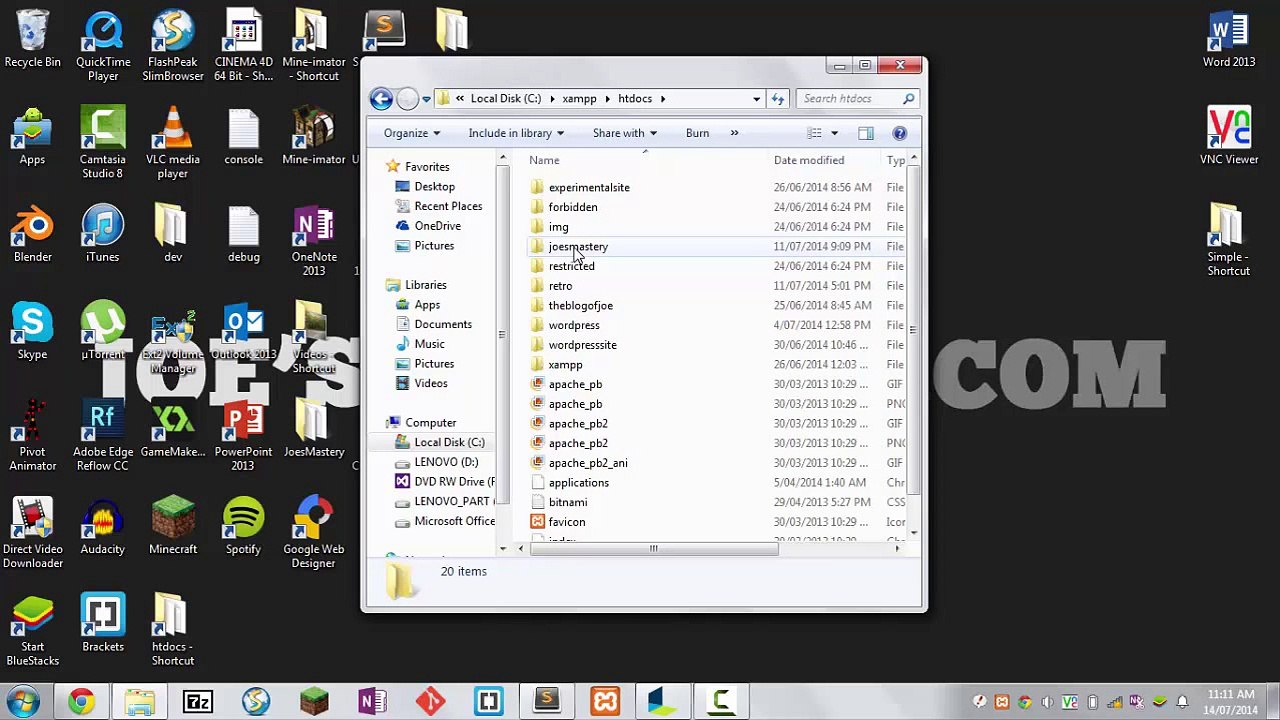
Task: Sort files by Name column header
Action: point(544,160)
